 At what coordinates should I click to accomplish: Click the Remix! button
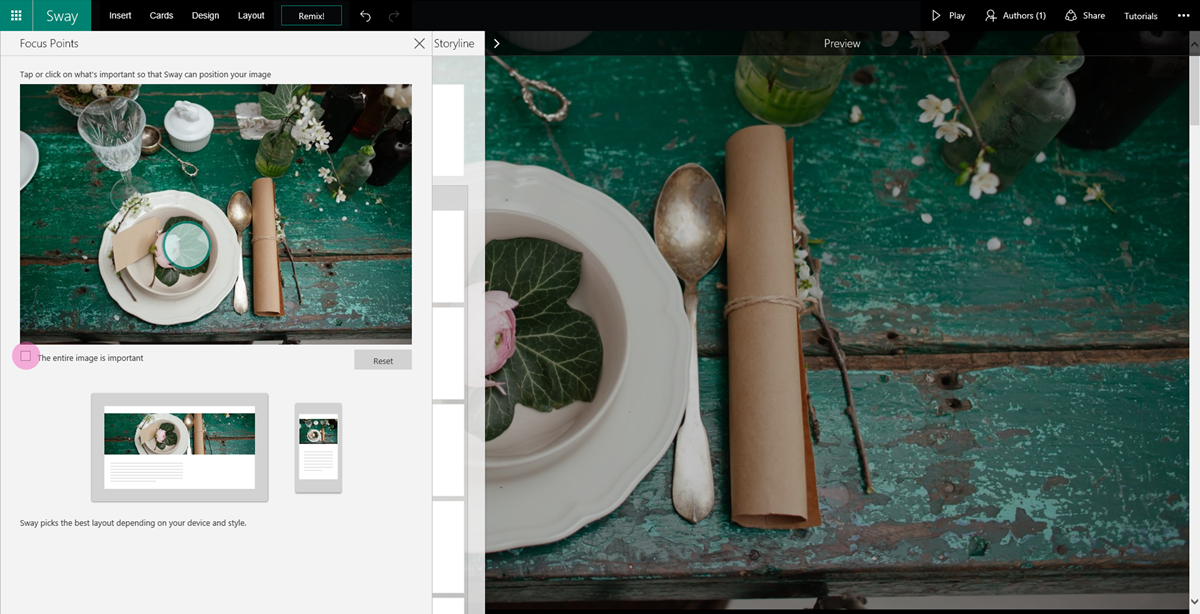click(x=311, y=15)
